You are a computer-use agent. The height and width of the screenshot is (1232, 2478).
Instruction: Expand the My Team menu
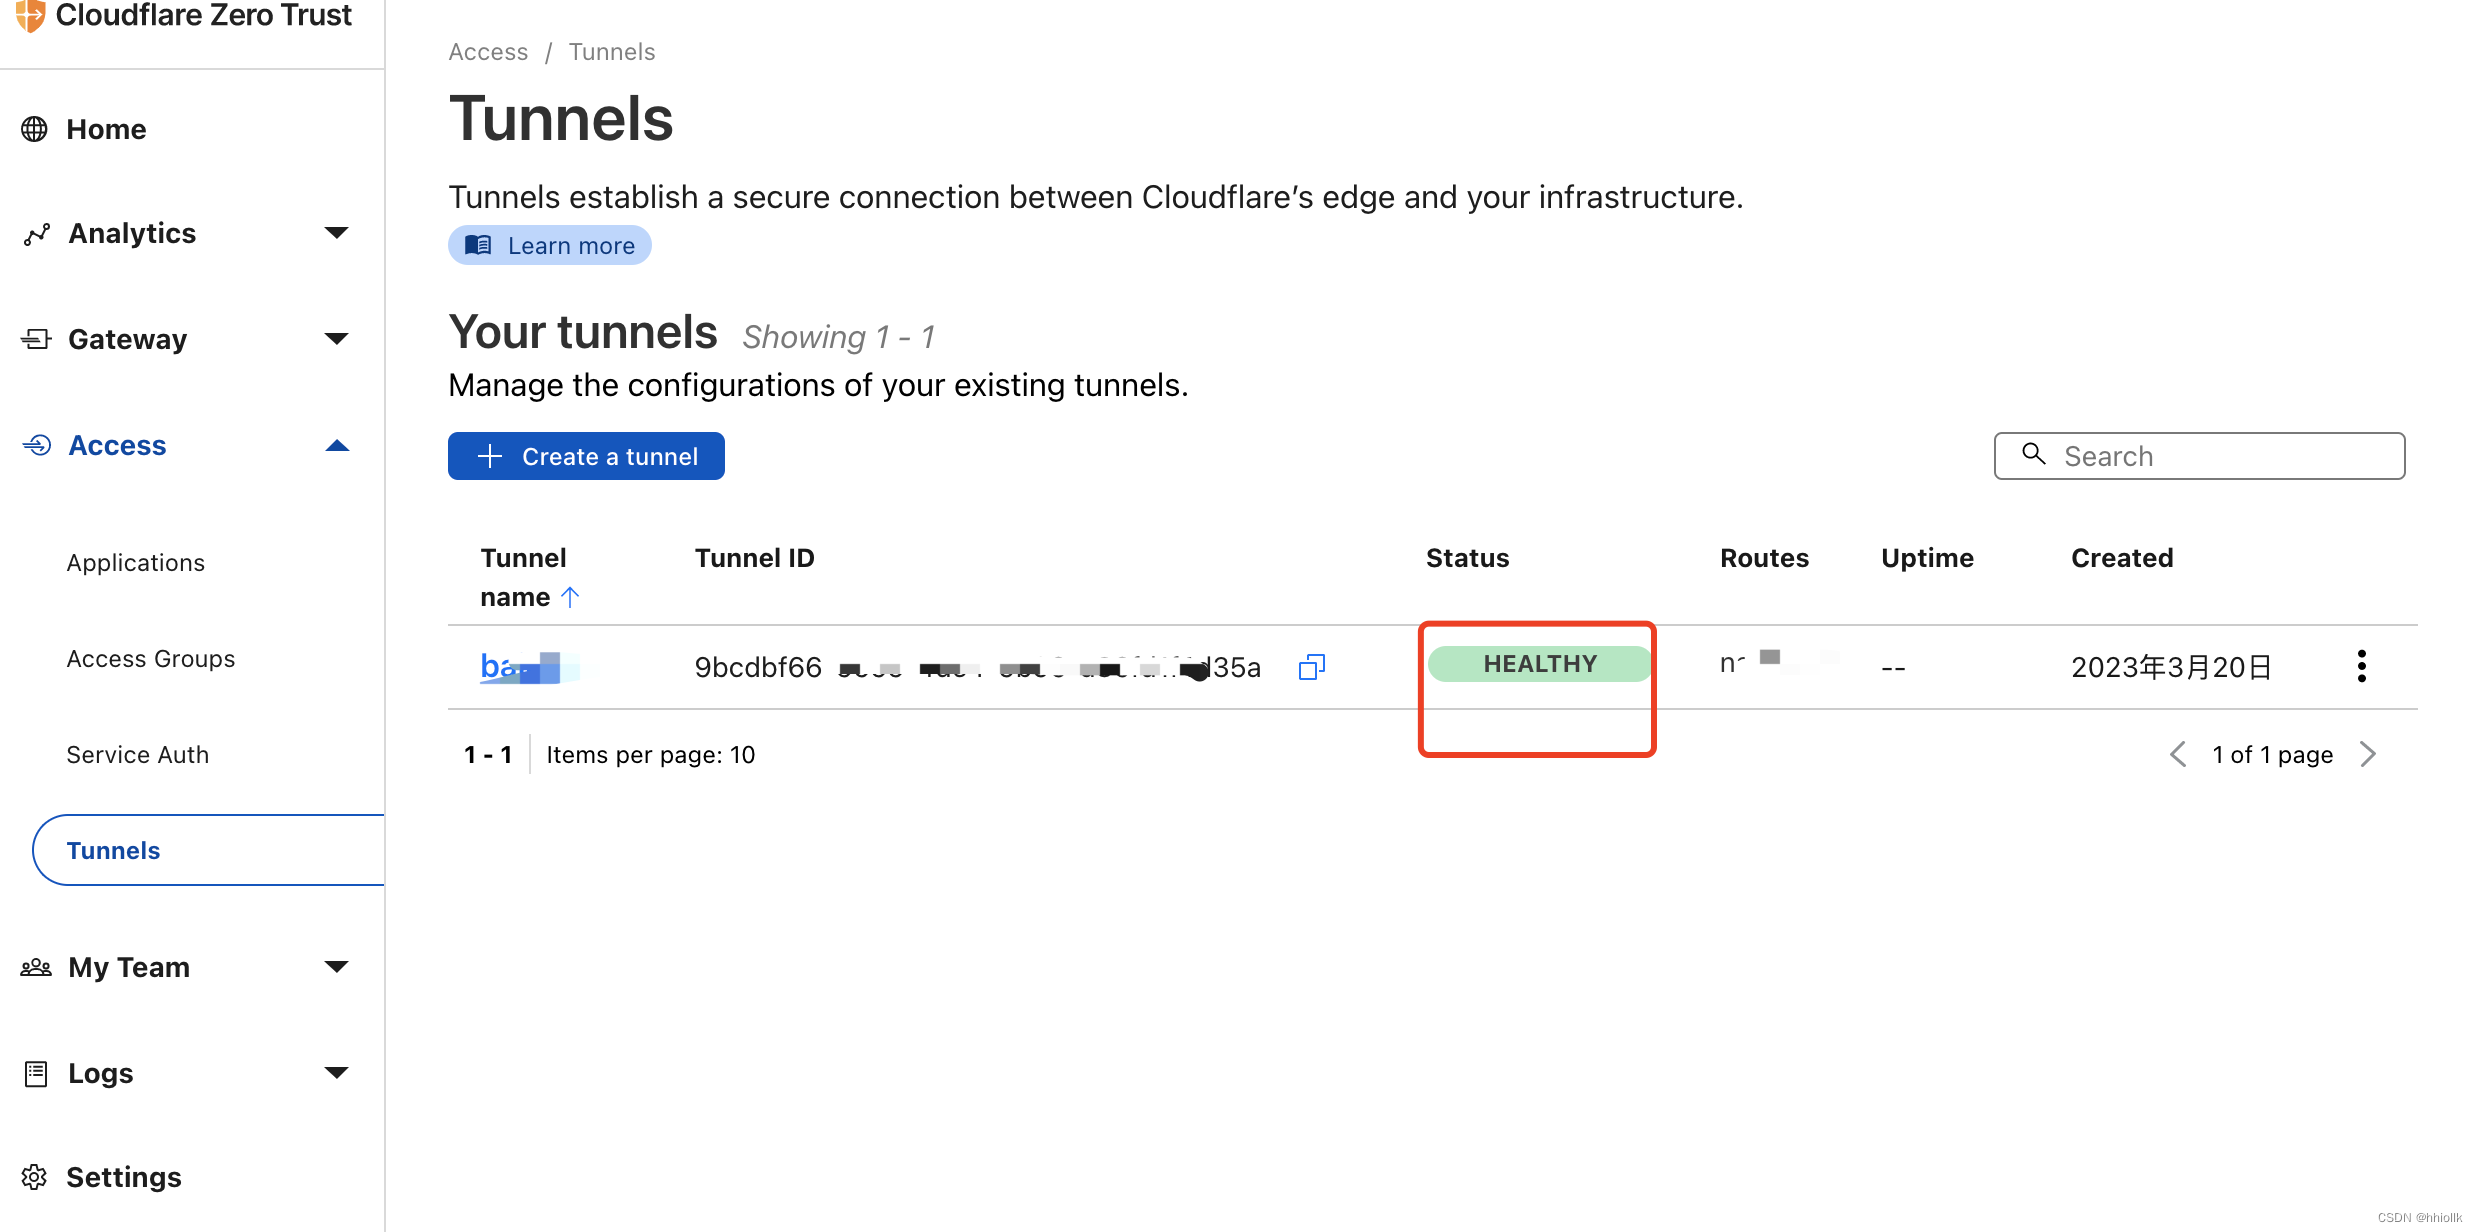coord(337,967)
